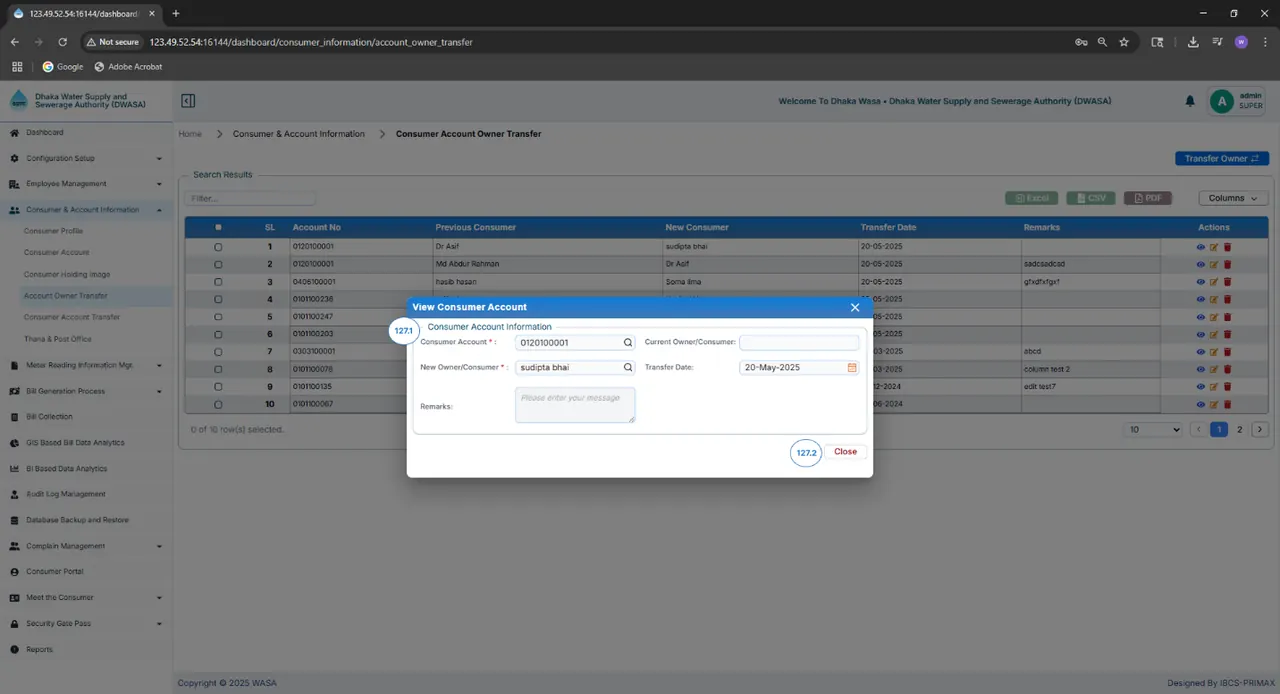Edit row 10 record with pencil icon

click(x=1214, y=404)
